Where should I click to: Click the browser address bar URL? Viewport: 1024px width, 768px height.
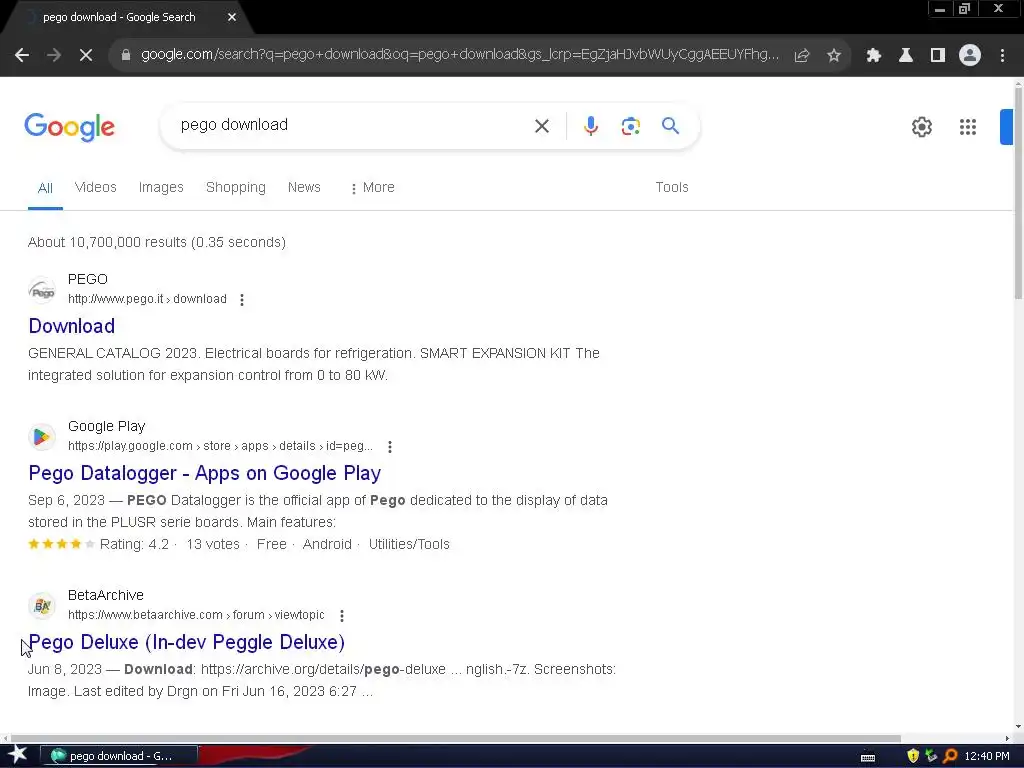tap(460, 55)
